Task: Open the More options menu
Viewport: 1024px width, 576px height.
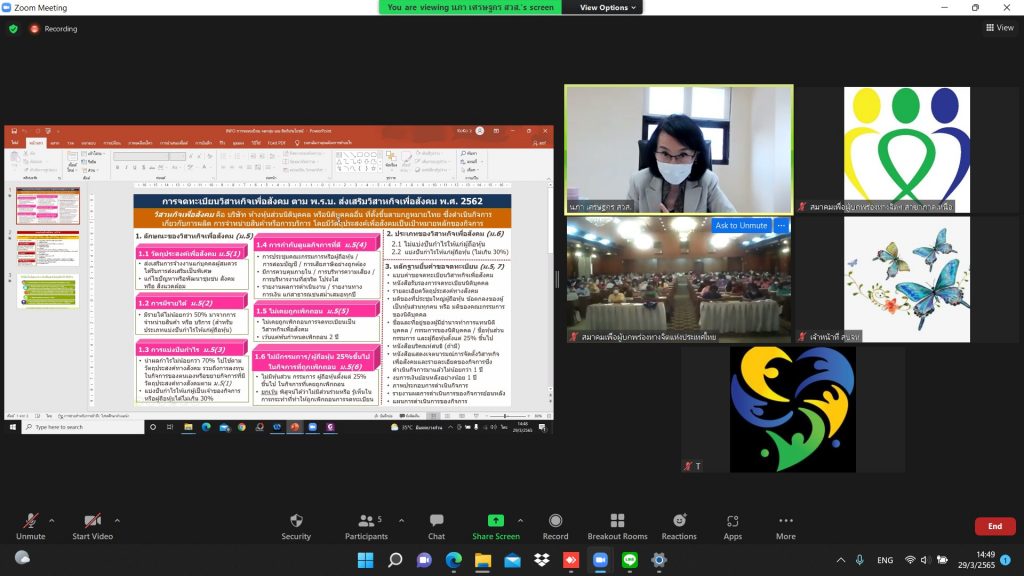Action: coord(786,521)
